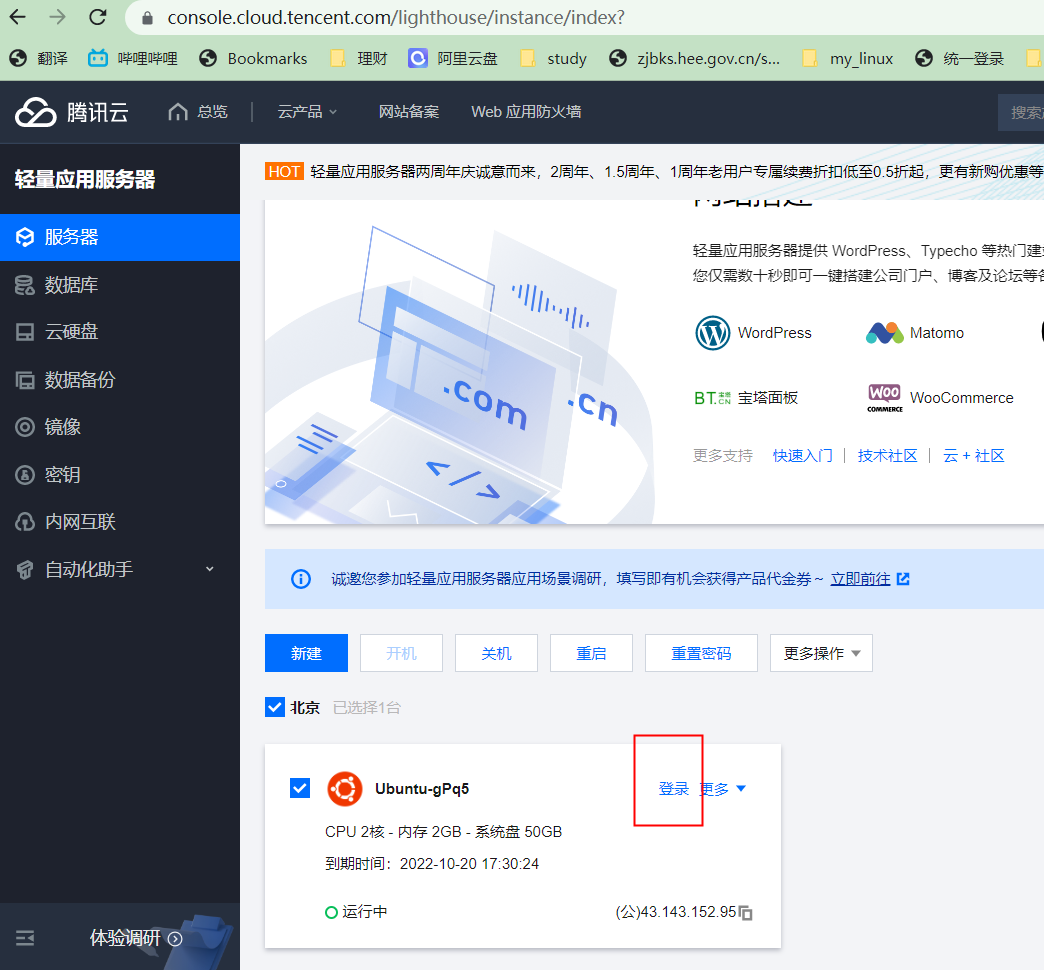The height and width of the screenshot is (970, 1044).
Task: Click the 新建 button
Action: point(306,653)
